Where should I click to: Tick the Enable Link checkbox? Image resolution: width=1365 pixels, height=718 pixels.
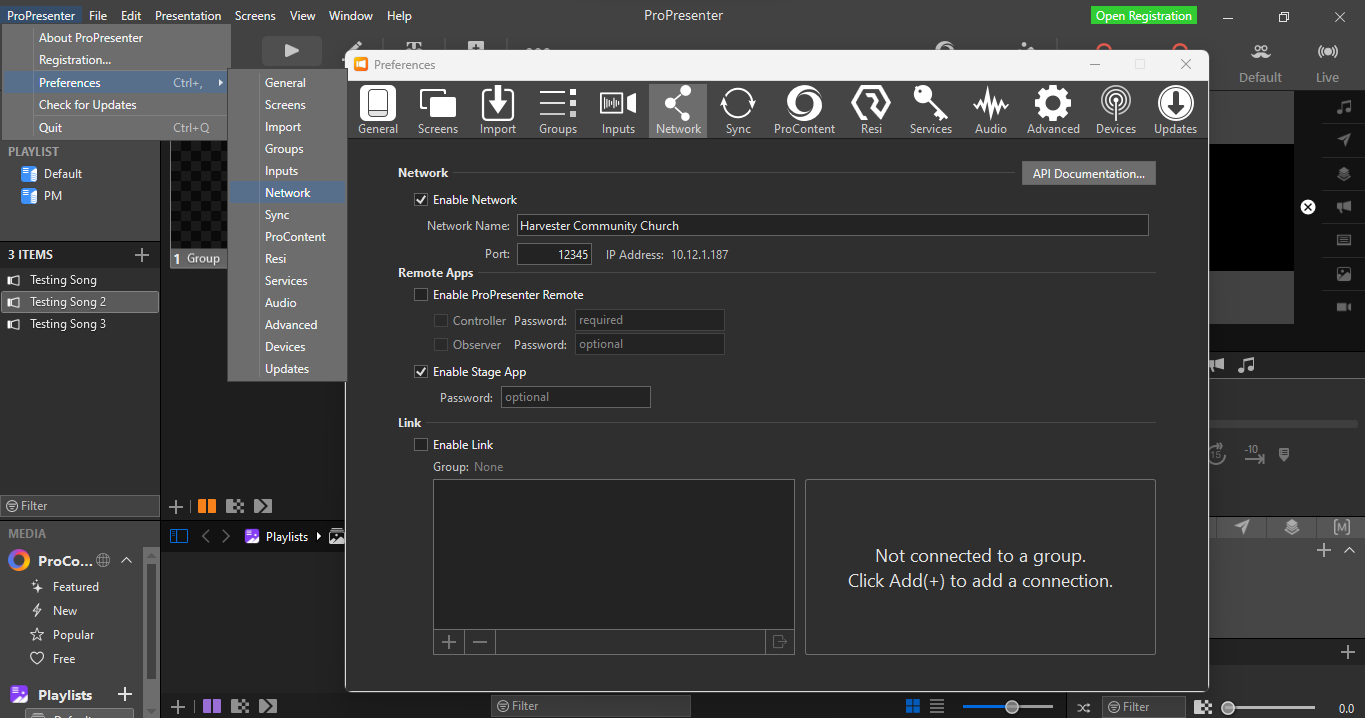[x=421, y=445]
